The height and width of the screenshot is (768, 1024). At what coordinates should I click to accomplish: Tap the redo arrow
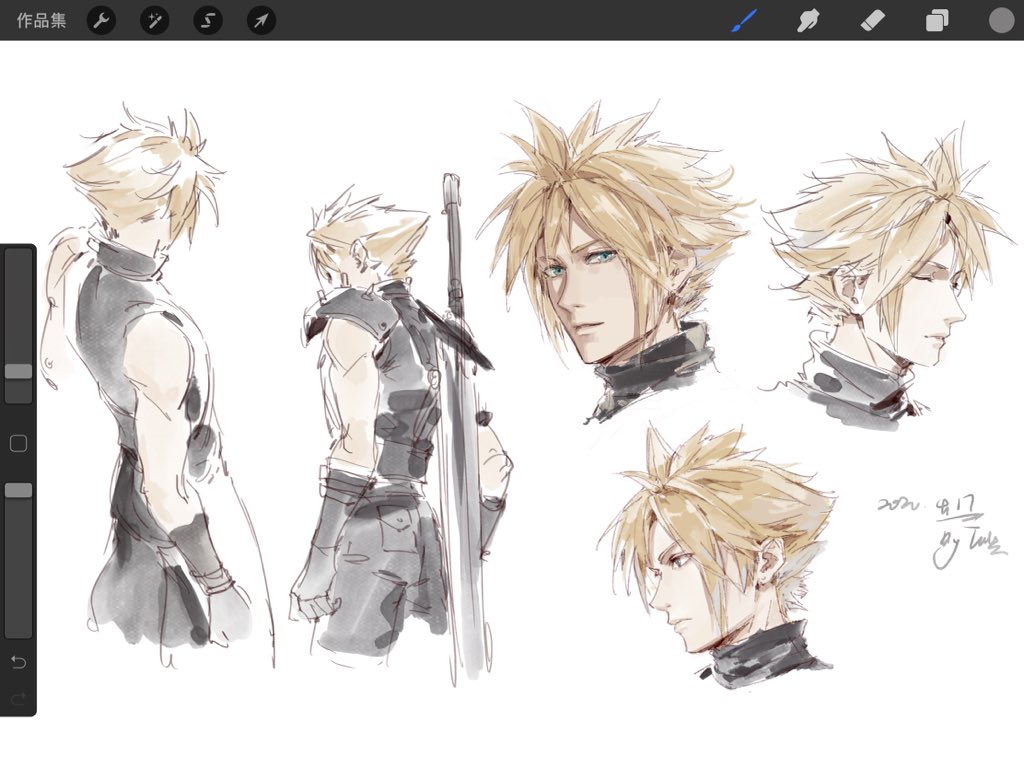click(18, 698)
